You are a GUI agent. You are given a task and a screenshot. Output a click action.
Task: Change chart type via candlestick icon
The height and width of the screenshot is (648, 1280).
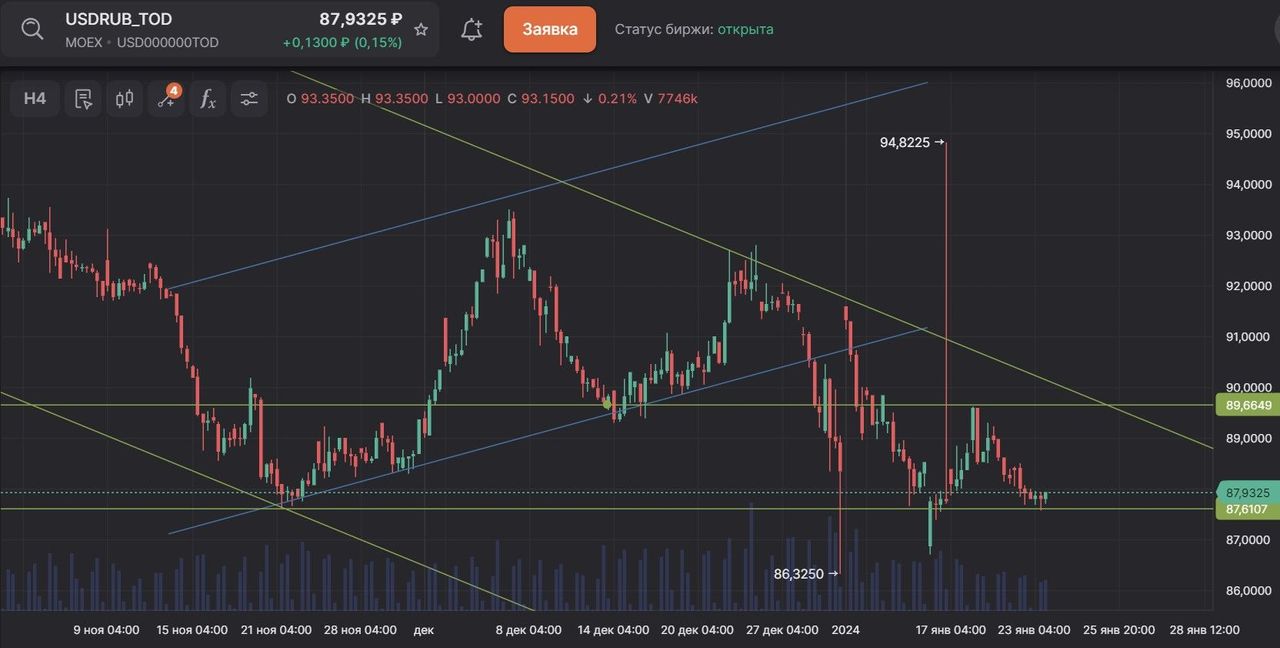[125, 99]
